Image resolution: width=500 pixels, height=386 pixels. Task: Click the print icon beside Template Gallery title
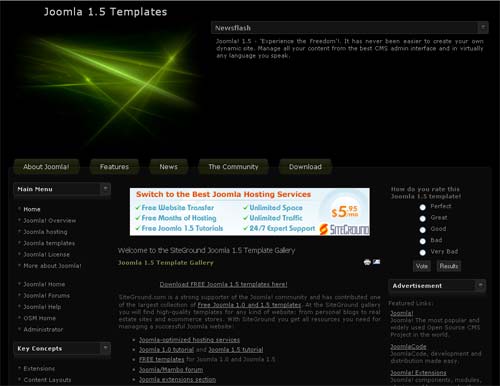coord(367,262)
